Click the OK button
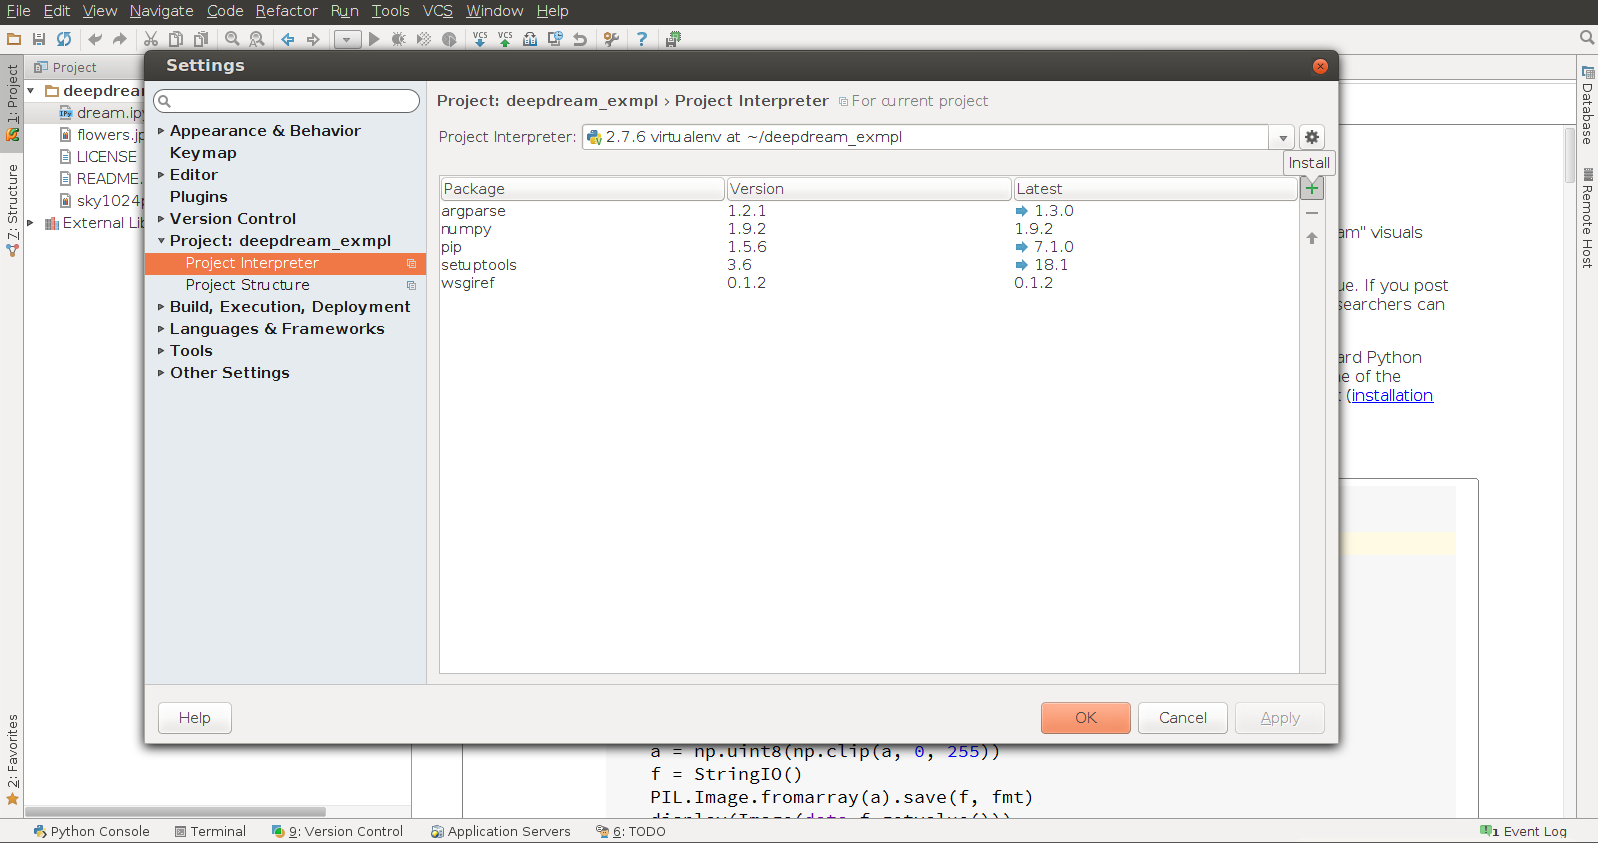This screenshot has width=1598, height=843. coord(1086,718)
